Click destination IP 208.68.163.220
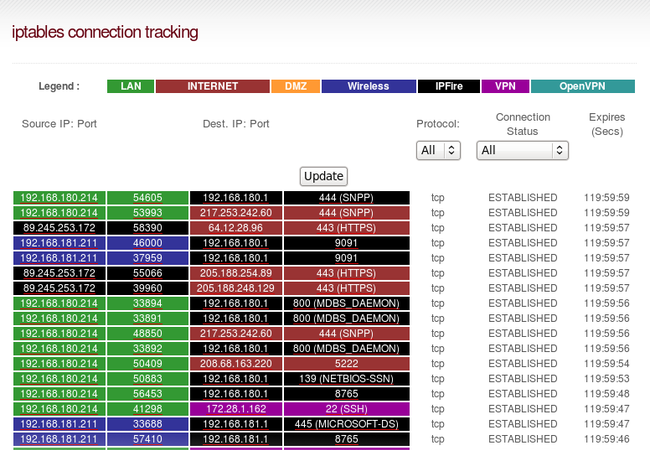The image size is (650, 450). tap(236, 364)
